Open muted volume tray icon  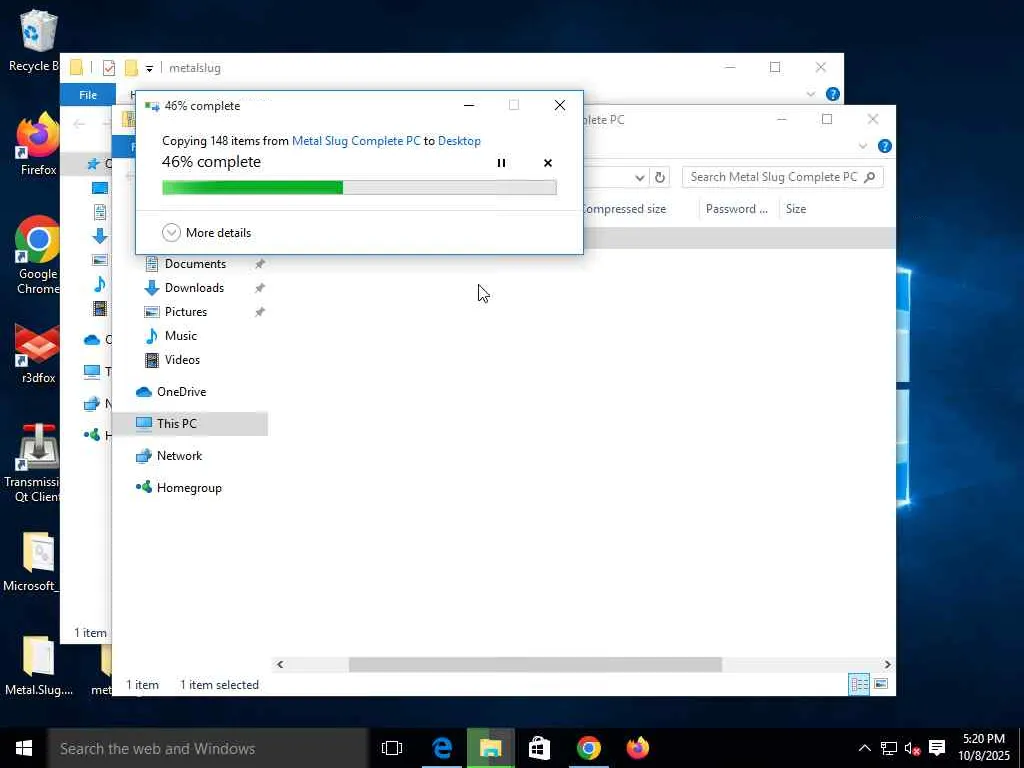click(912, 748)
